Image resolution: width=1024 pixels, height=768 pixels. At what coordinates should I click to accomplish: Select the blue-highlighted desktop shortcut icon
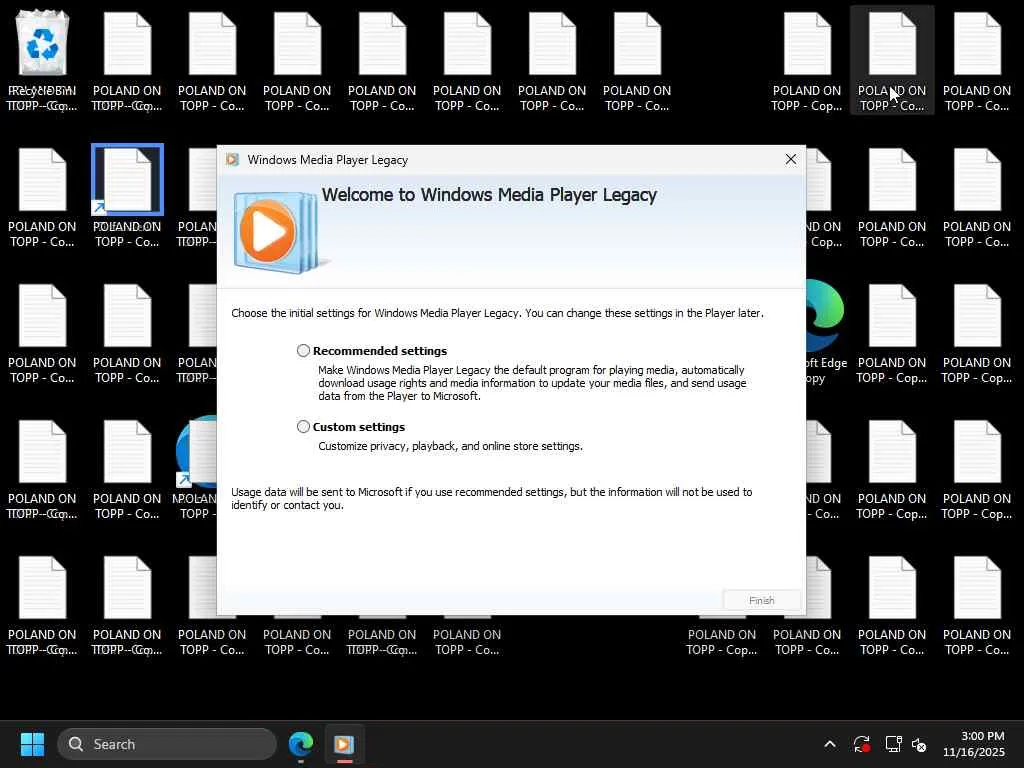pyautogui.click(x=127, y=180)
